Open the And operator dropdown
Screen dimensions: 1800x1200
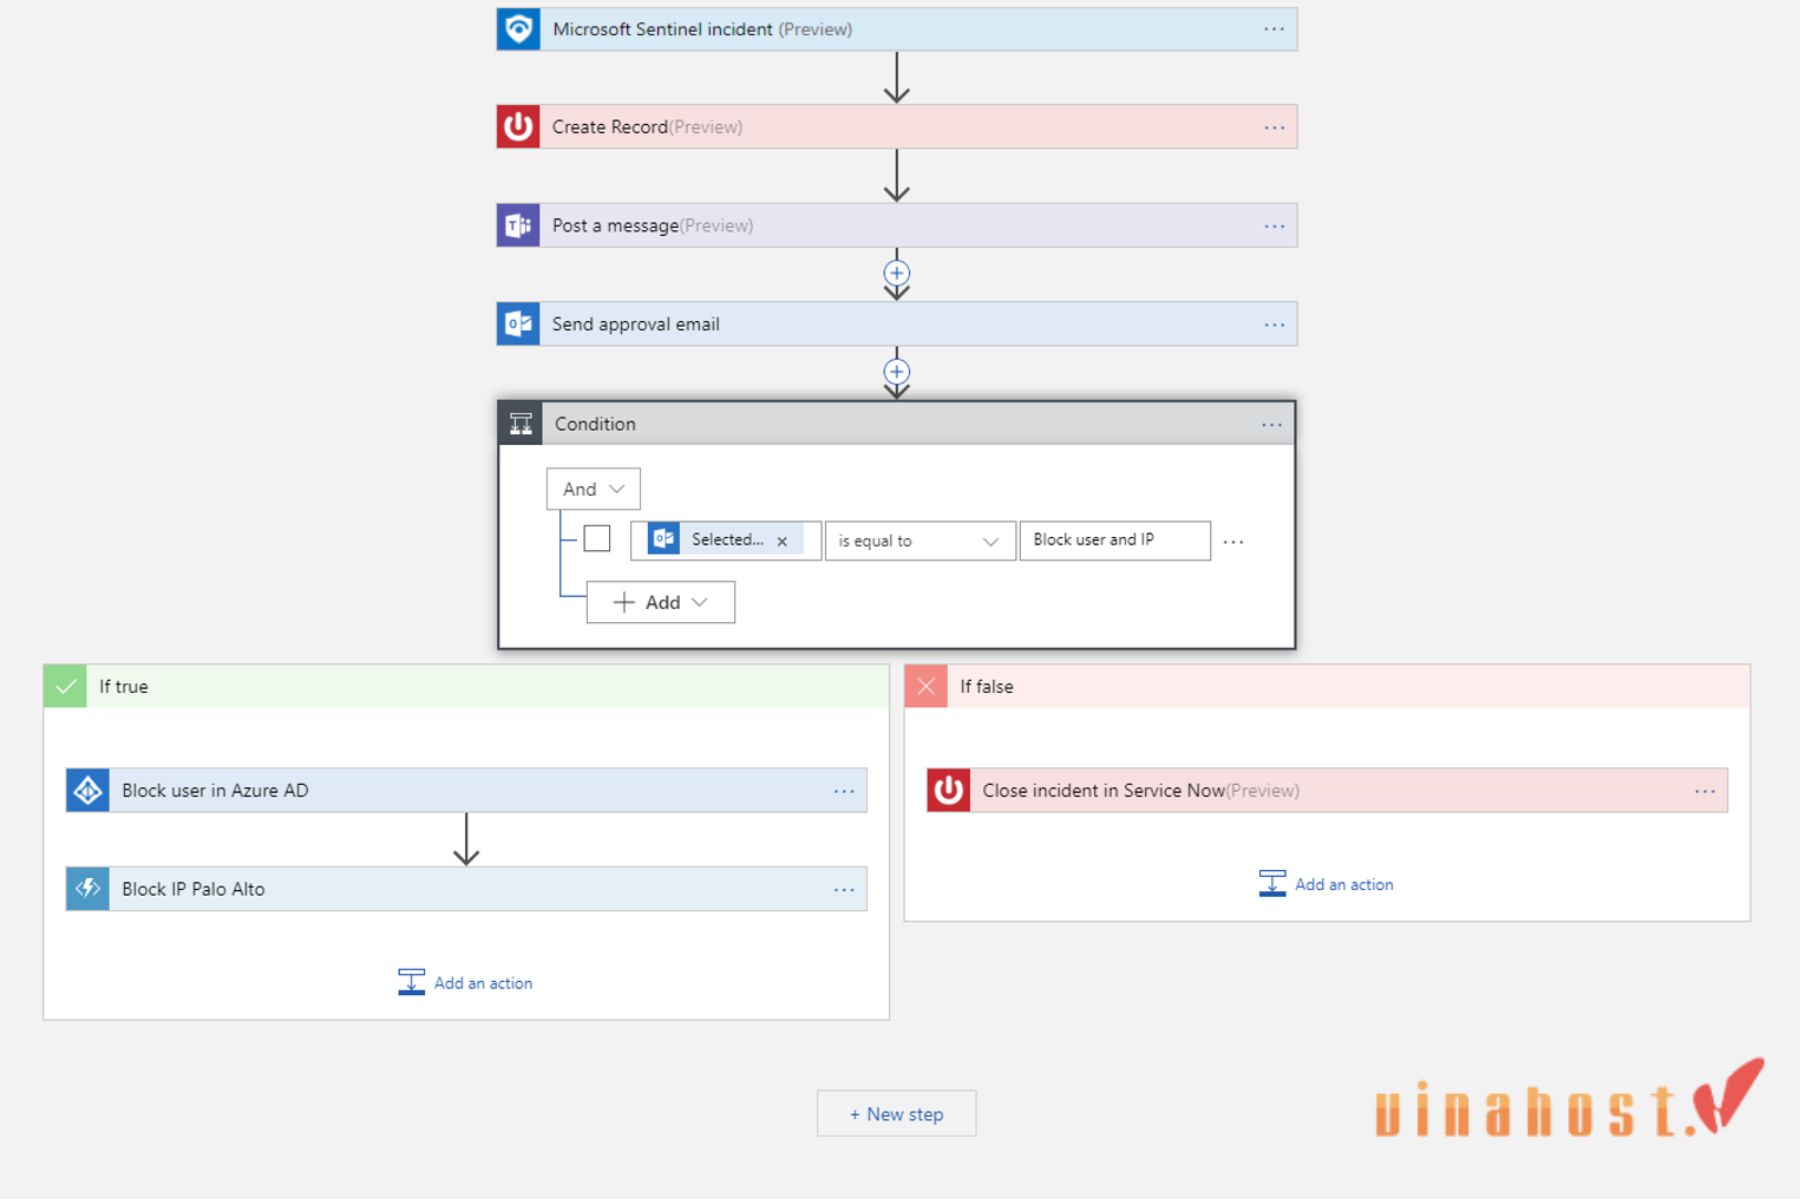(x=593, y=489)
